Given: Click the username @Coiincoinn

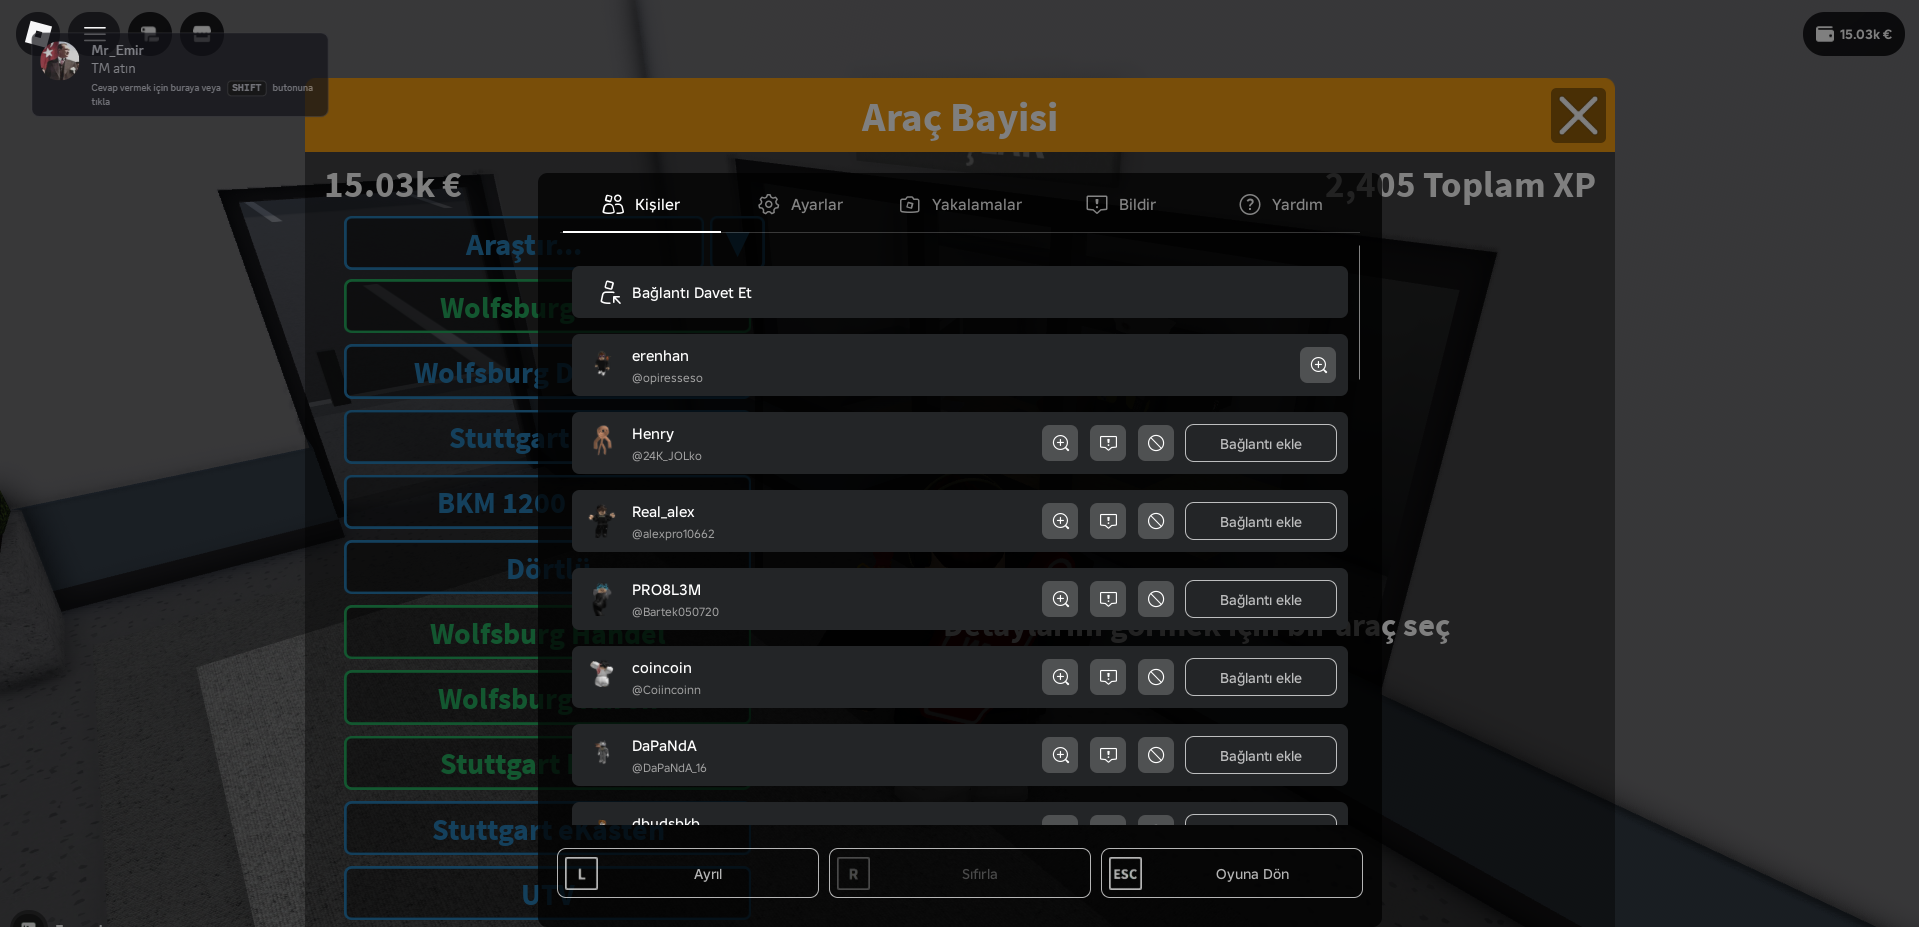Looking at the screenshot, I should pyautogui.click(x=666, y=690).
